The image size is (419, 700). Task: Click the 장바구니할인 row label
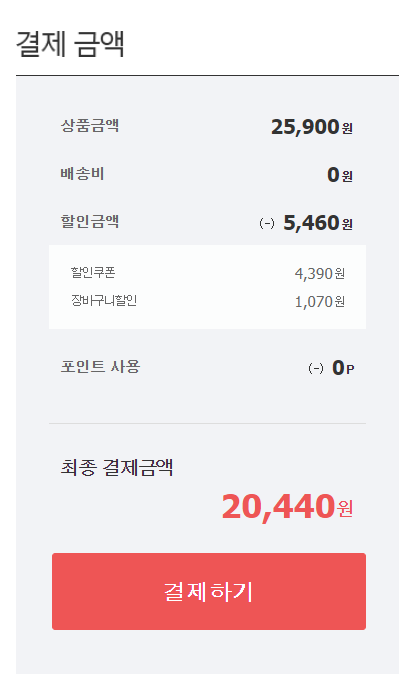104,300
